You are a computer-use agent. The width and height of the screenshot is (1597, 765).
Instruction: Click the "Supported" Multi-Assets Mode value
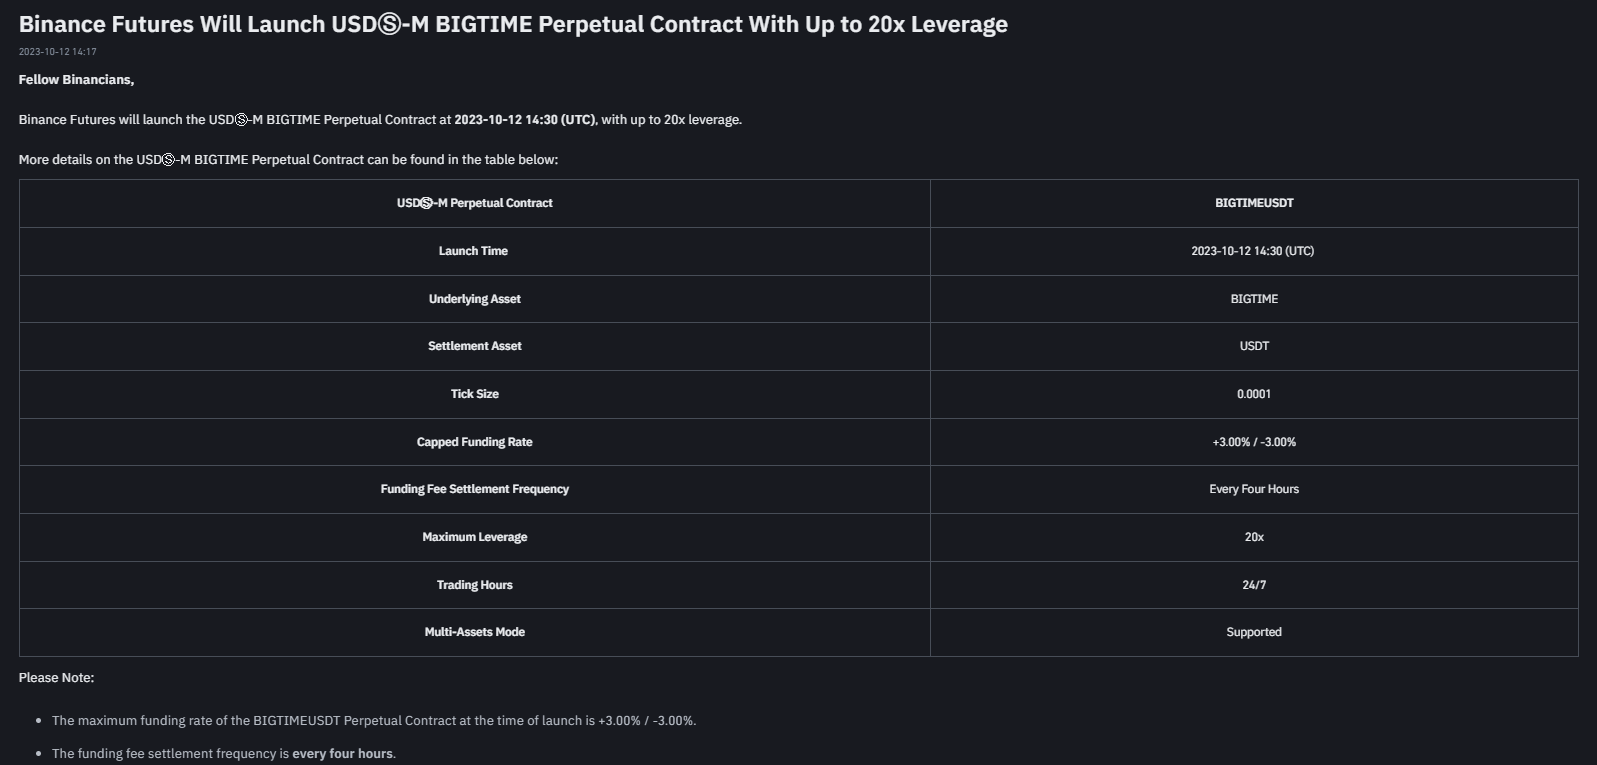1254,632
